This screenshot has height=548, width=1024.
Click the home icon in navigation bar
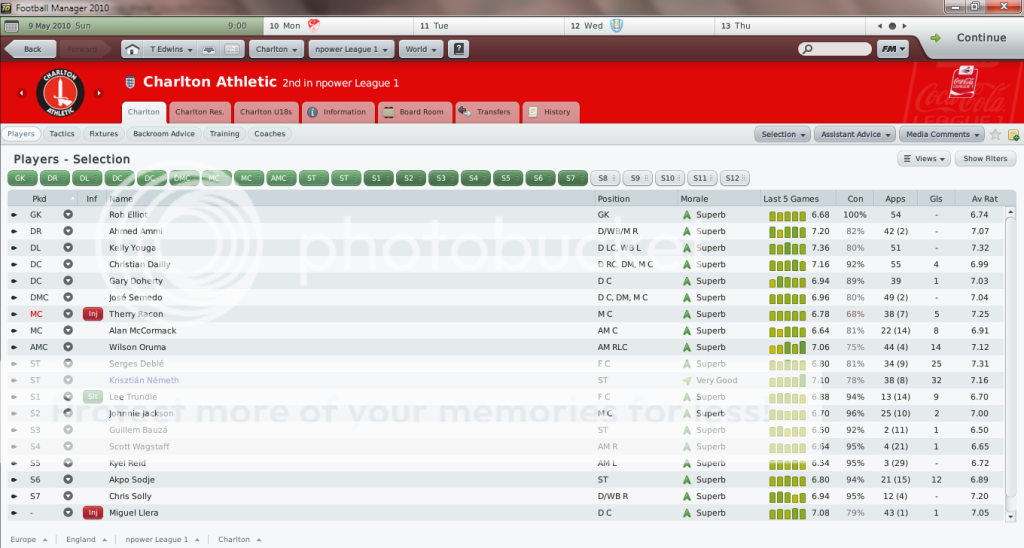tap(132, 49)
